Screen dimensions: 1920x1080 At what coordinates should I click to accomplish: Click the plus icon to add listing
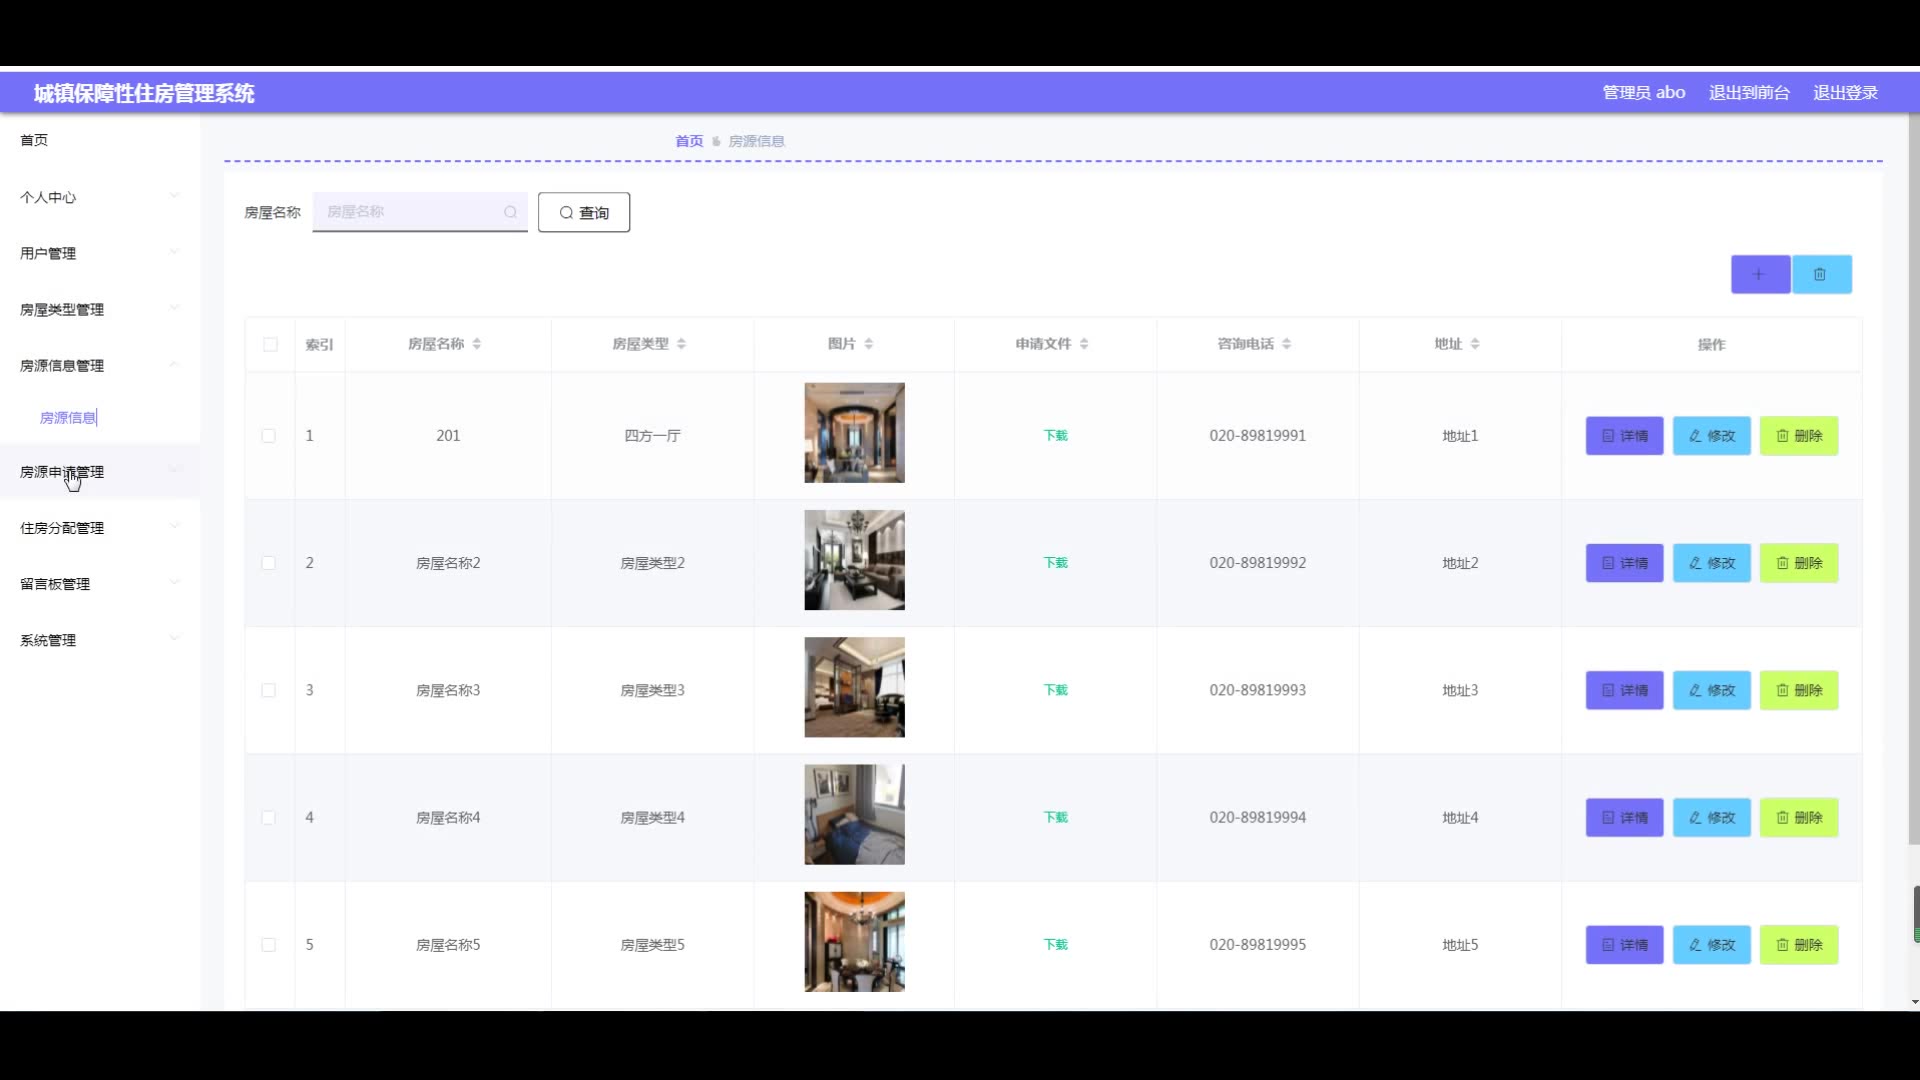[1760, 274]
